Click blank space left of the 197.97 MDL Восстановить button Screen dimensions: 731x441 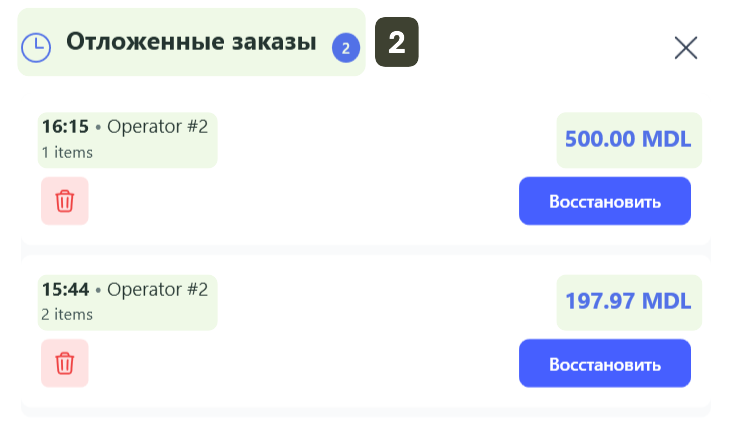point(300,363)
